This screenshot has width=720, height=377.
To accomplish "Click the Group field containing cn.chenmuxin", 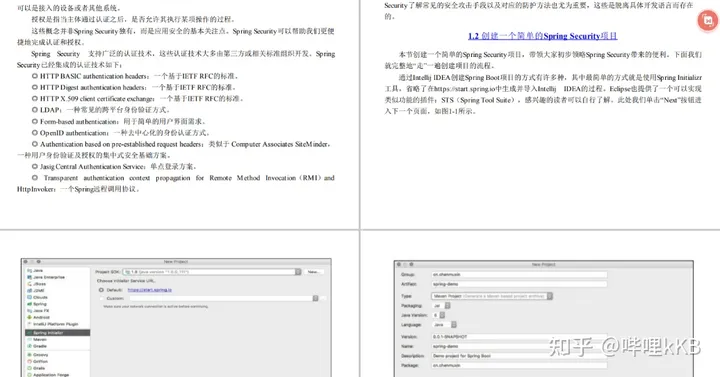I will point(519,275).
